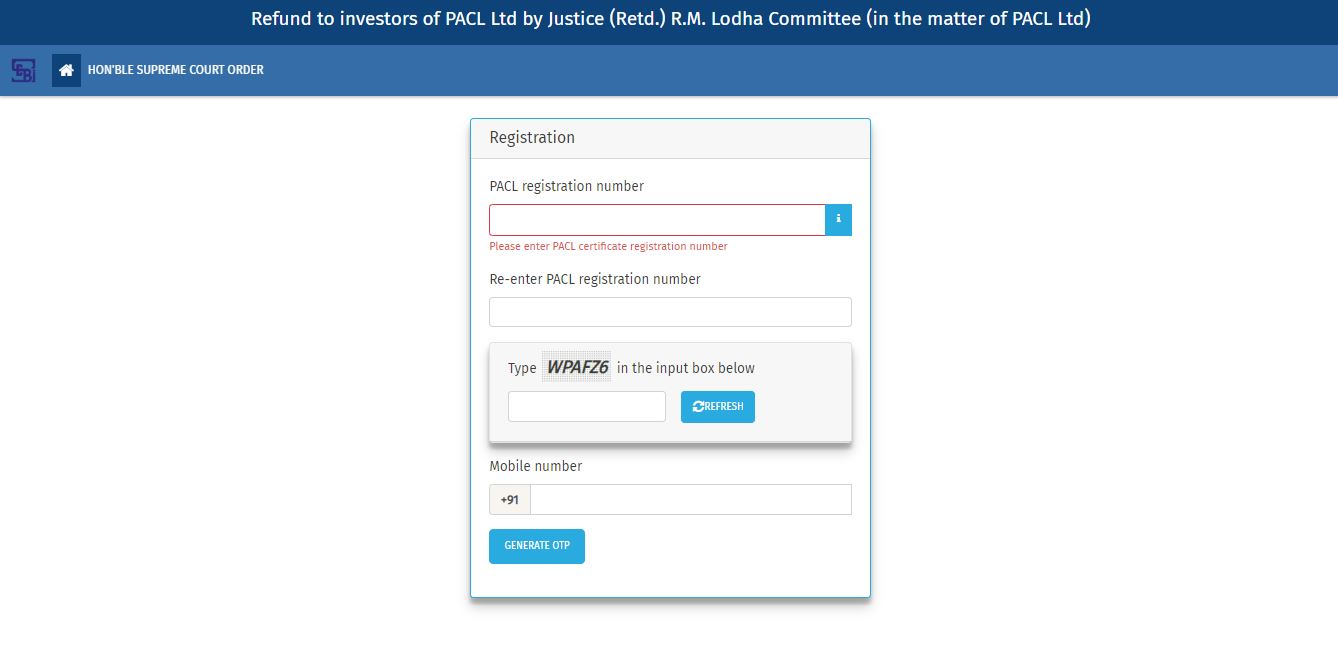This screenshot has width=1338, height=652.
Task: Click the circular arrow icon on REFRESH button
Action: click(698, 406)
